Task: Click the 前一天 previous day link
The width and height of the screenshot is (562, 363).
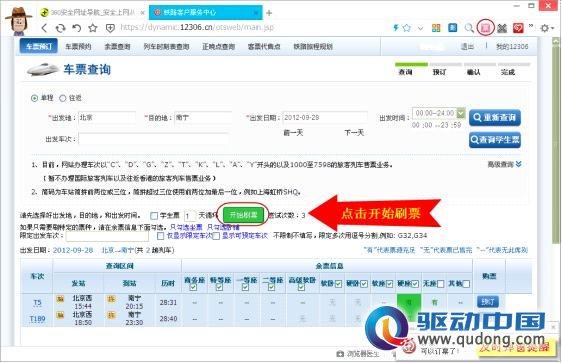Action: [x=293, y=133]
